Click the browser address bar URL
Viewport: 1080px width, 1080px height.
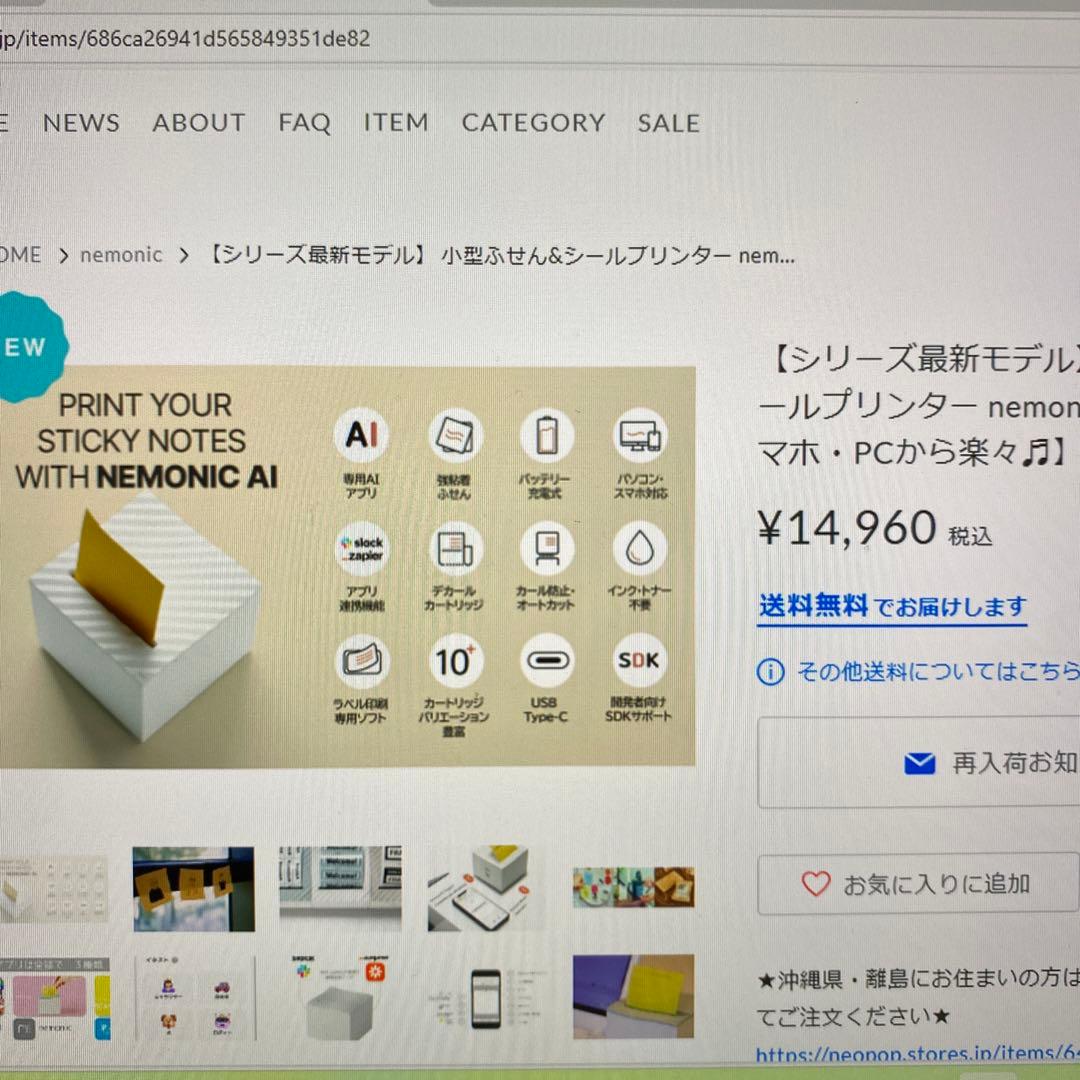tap(185, 39)
